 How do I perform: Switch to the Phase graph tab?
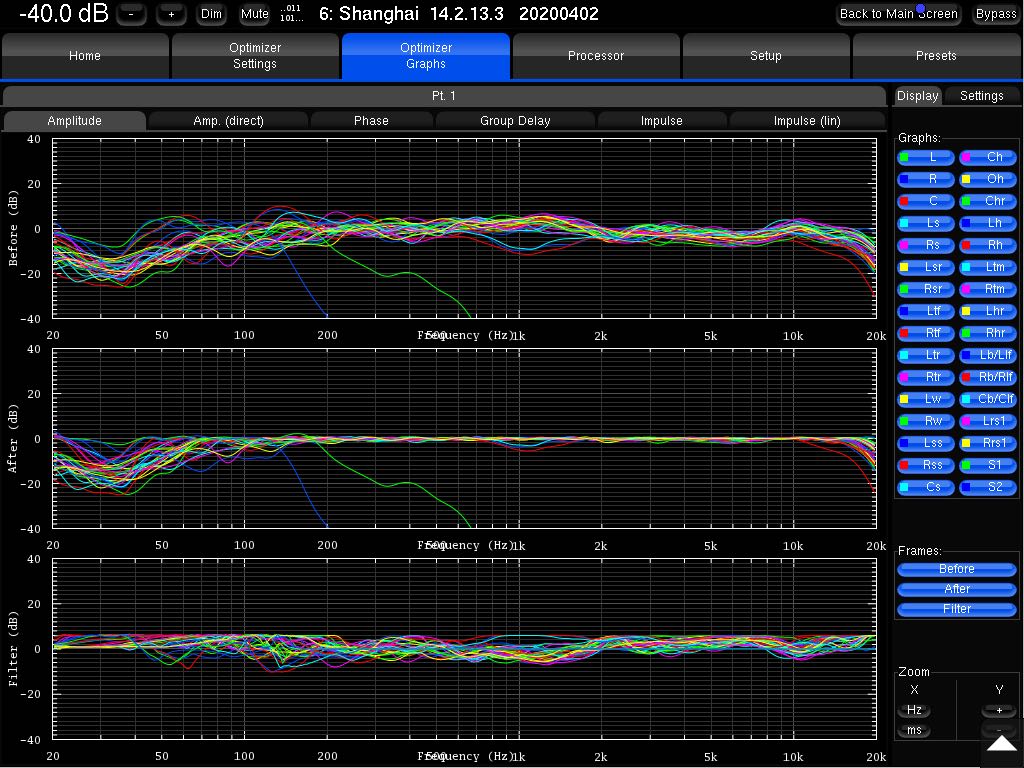pyautogui.click(x=371, y=121)
